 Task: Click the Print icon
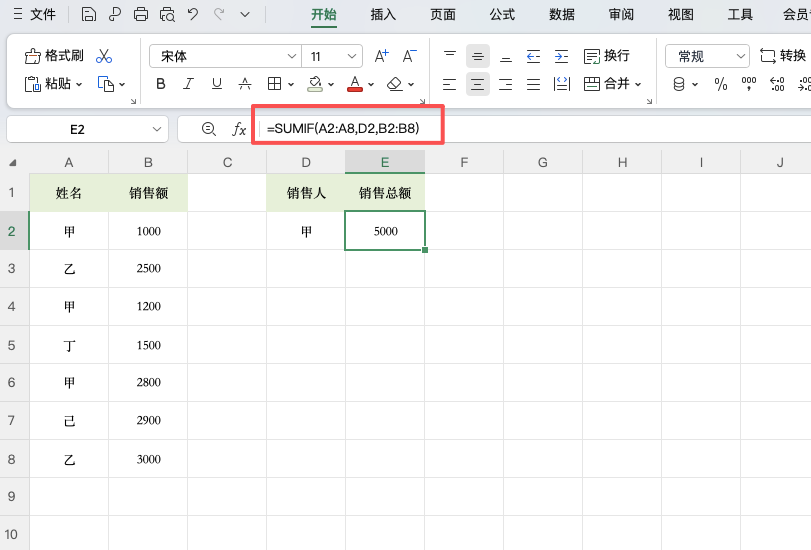[x=141, y=14]
